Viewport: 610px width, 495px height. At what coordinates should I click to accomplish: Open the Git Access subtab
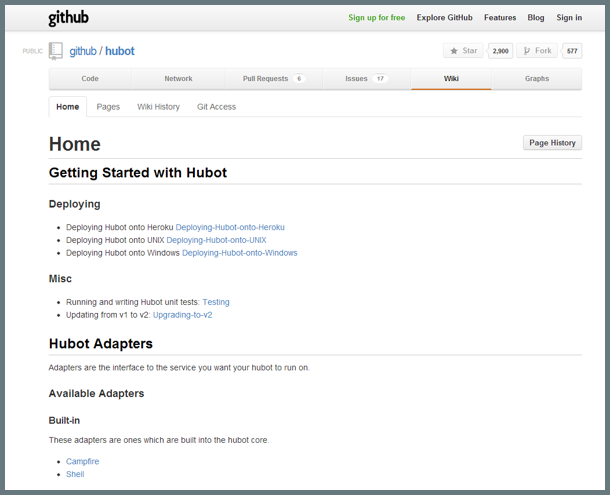[216, 107]
